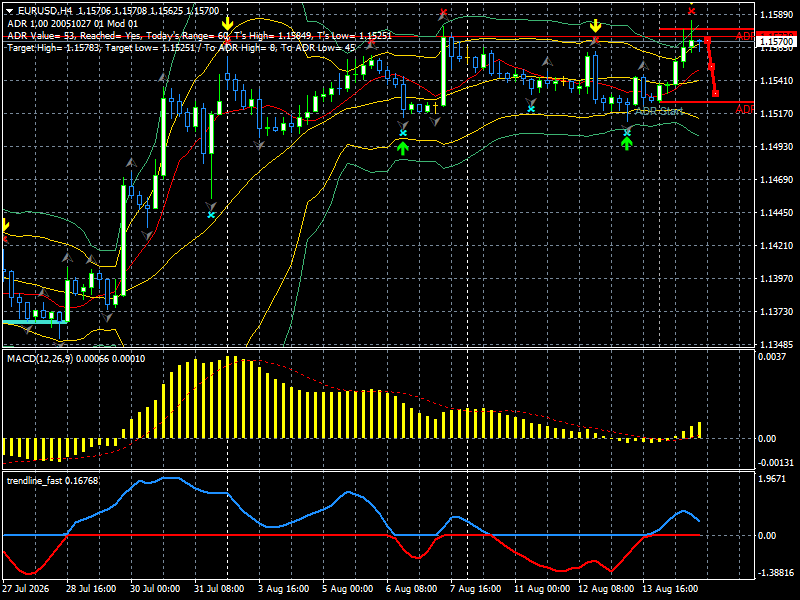Click the current price tag 1.15700

(x=777, y=41)
